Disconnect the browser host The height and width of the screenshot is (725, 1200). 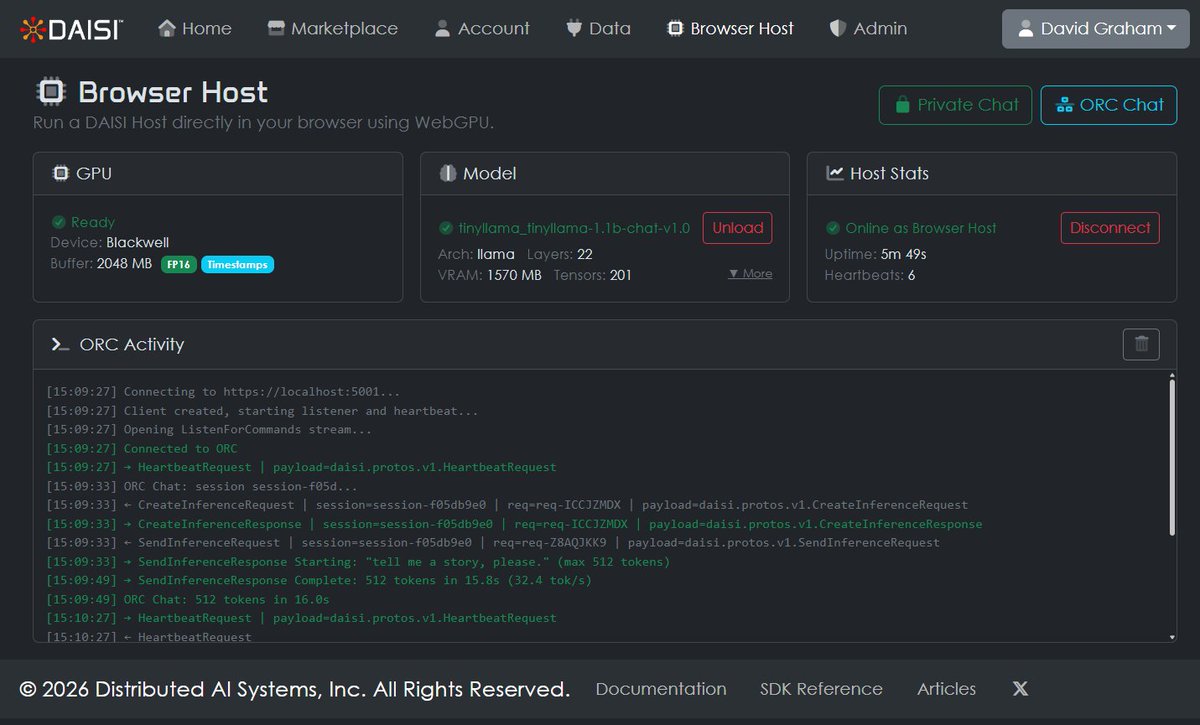pos(1110,228)
